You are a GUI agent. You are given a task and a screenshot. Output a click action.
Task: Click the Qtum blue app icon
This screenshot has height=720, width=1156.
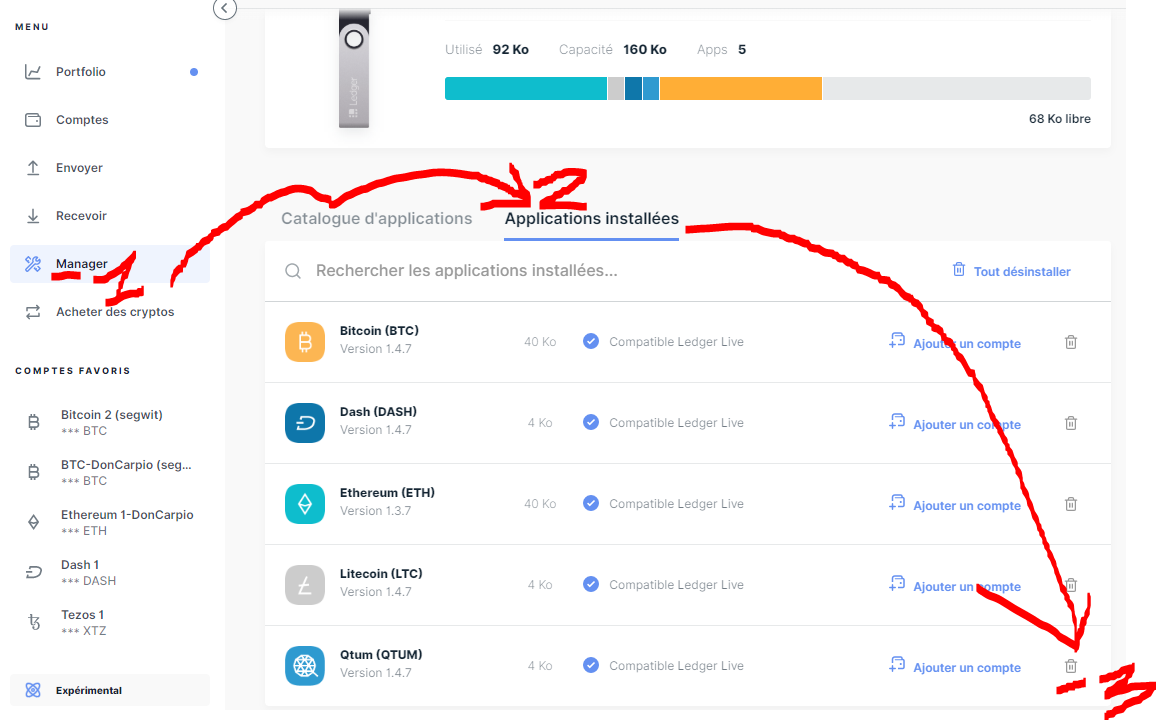click(305, 666)
